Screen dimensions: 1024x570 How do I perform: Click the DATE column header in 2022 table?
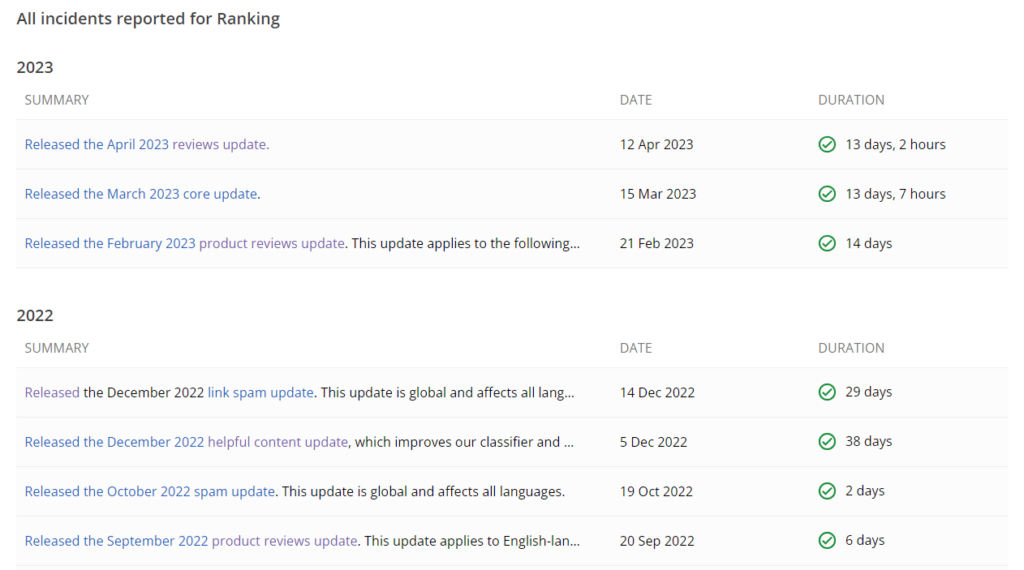click(x=635, y=348)
